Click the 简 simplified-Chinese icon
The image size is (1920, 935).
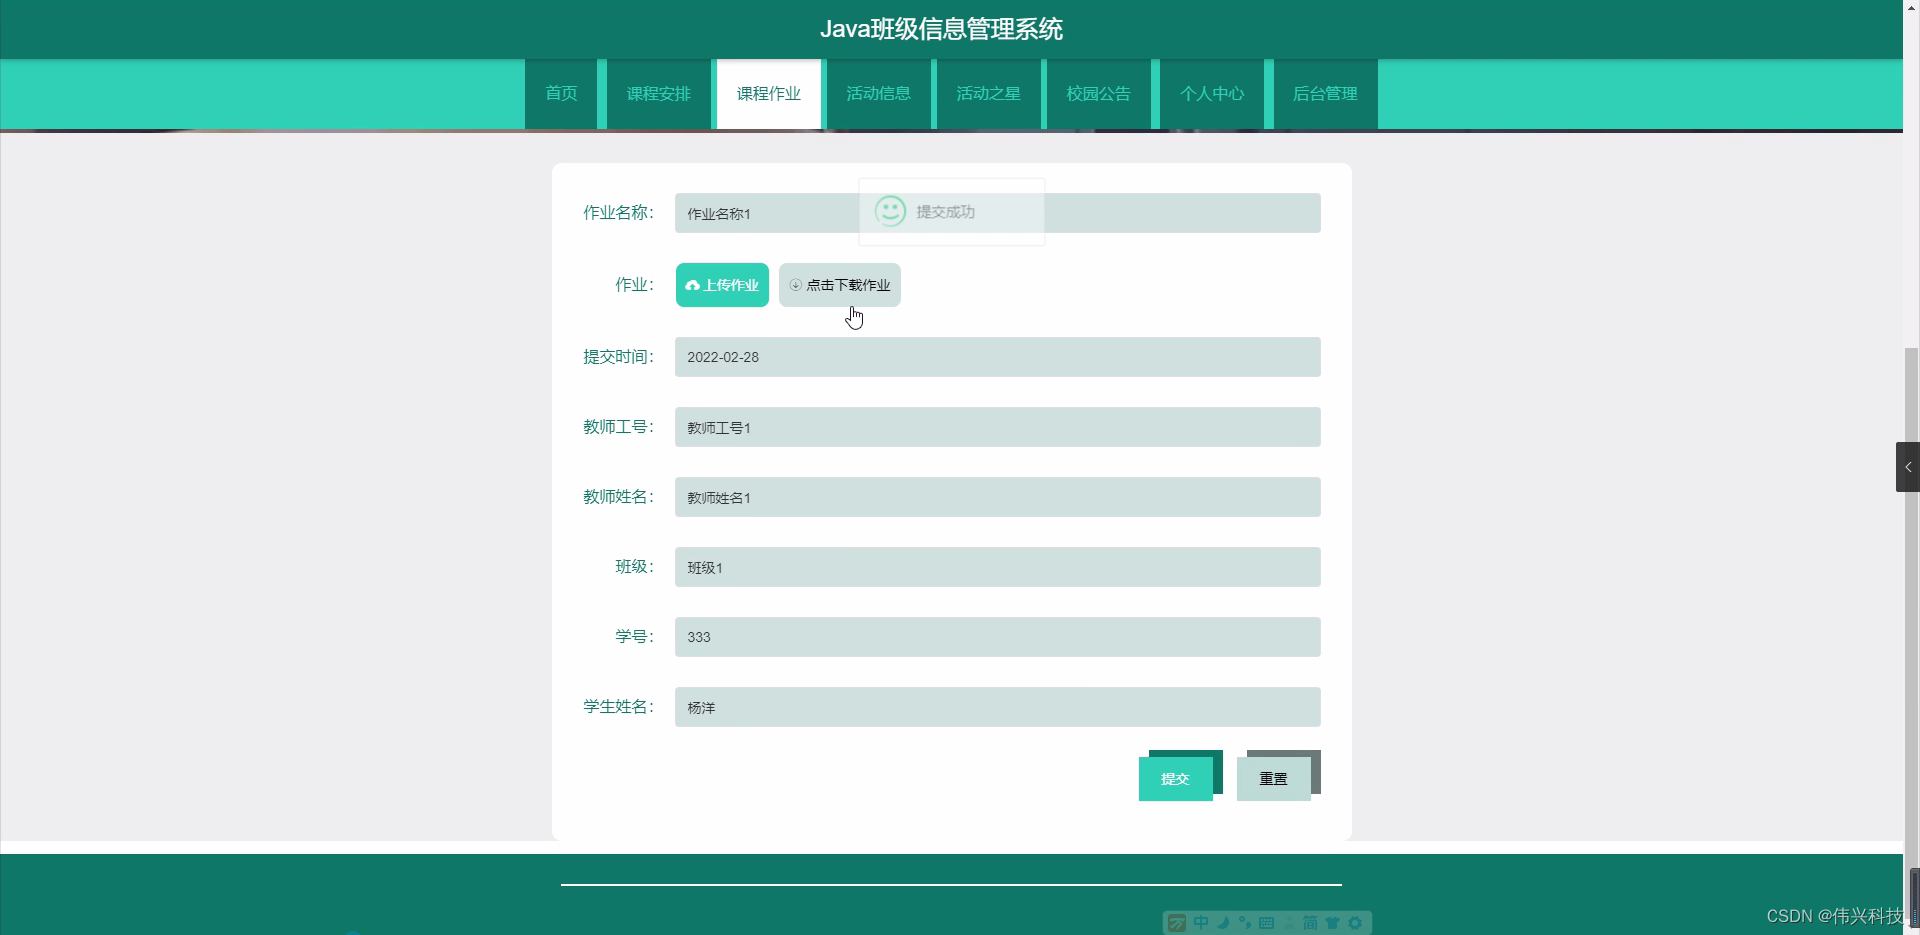[x=1310, y=922]
